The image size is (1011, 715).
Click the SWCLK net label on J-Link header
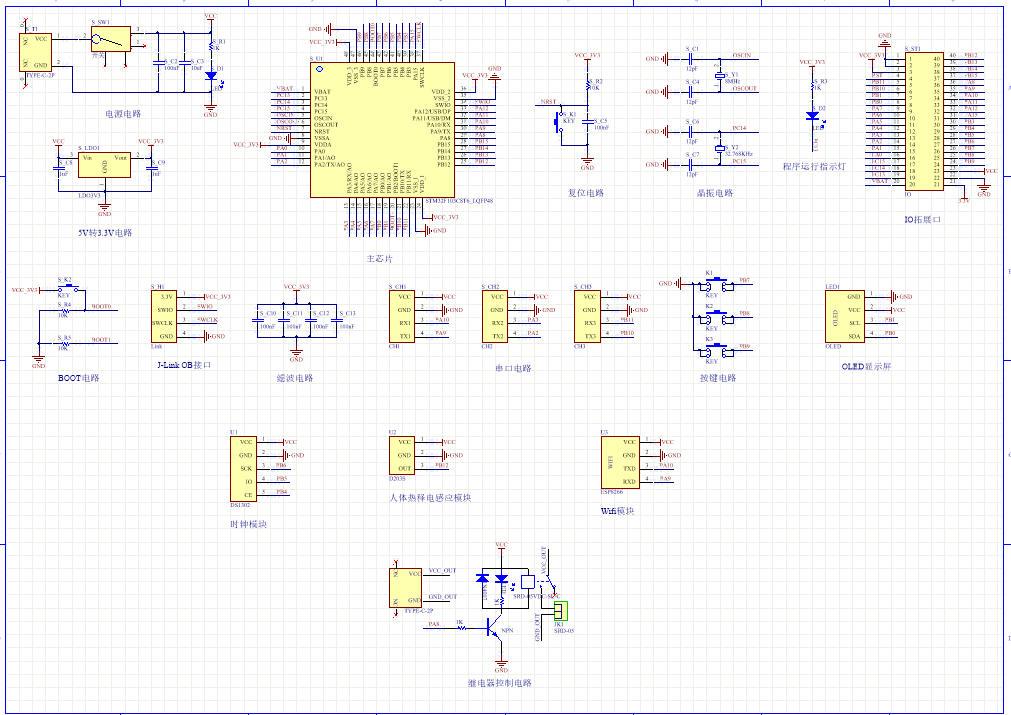[x=208, y=320]
